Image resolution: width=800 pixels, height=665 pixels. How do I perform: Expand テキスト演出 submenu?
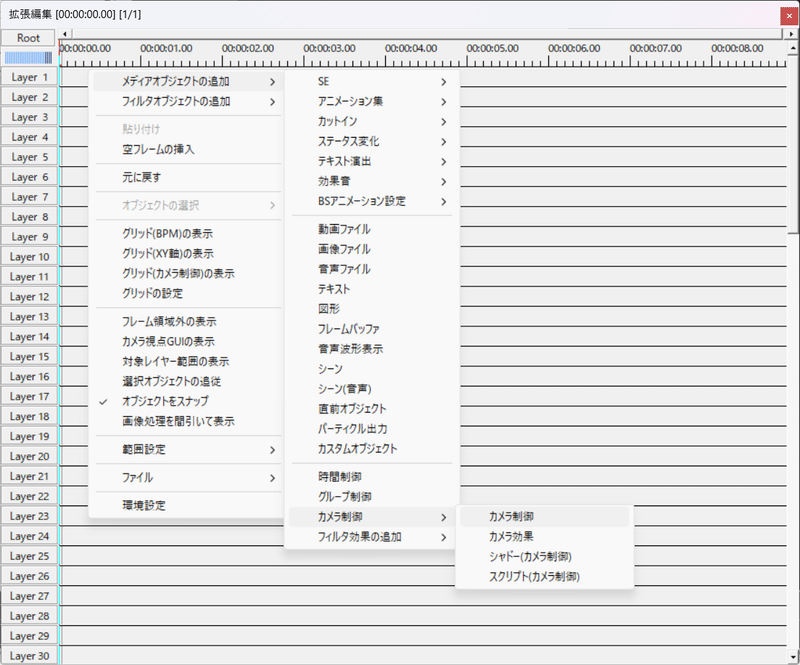tap(372, 161)
